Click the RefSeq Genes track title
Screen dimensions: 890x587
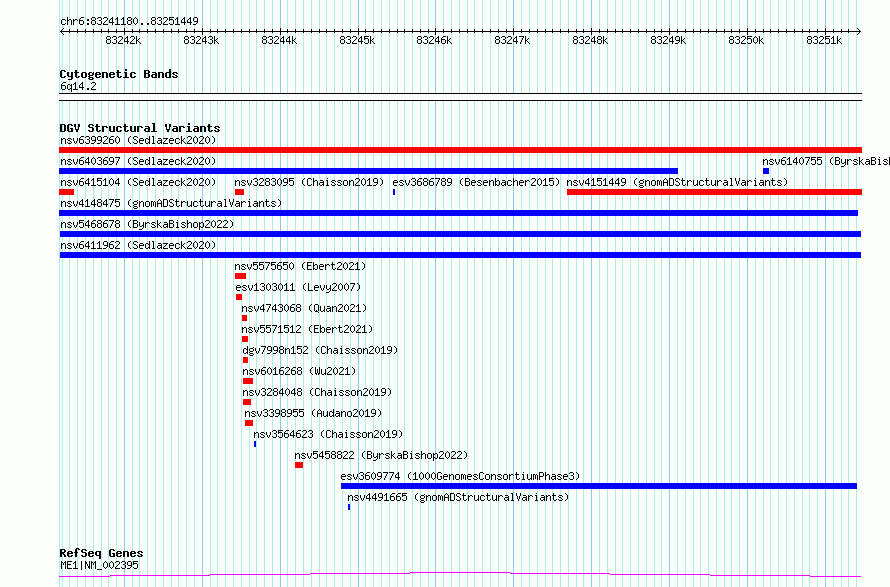click(101, 553)
